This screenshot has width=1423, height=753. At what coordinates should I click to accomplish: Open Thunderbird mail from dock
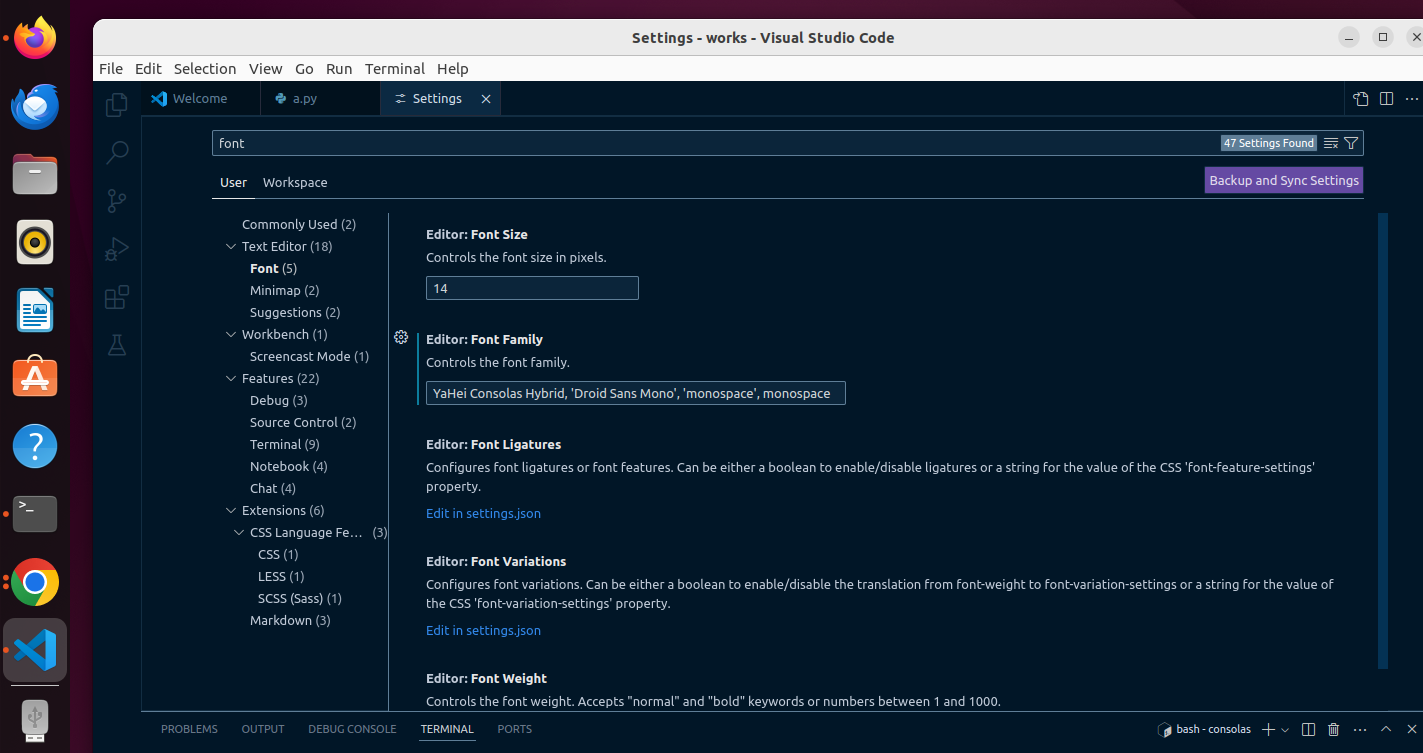click(35, 107)
